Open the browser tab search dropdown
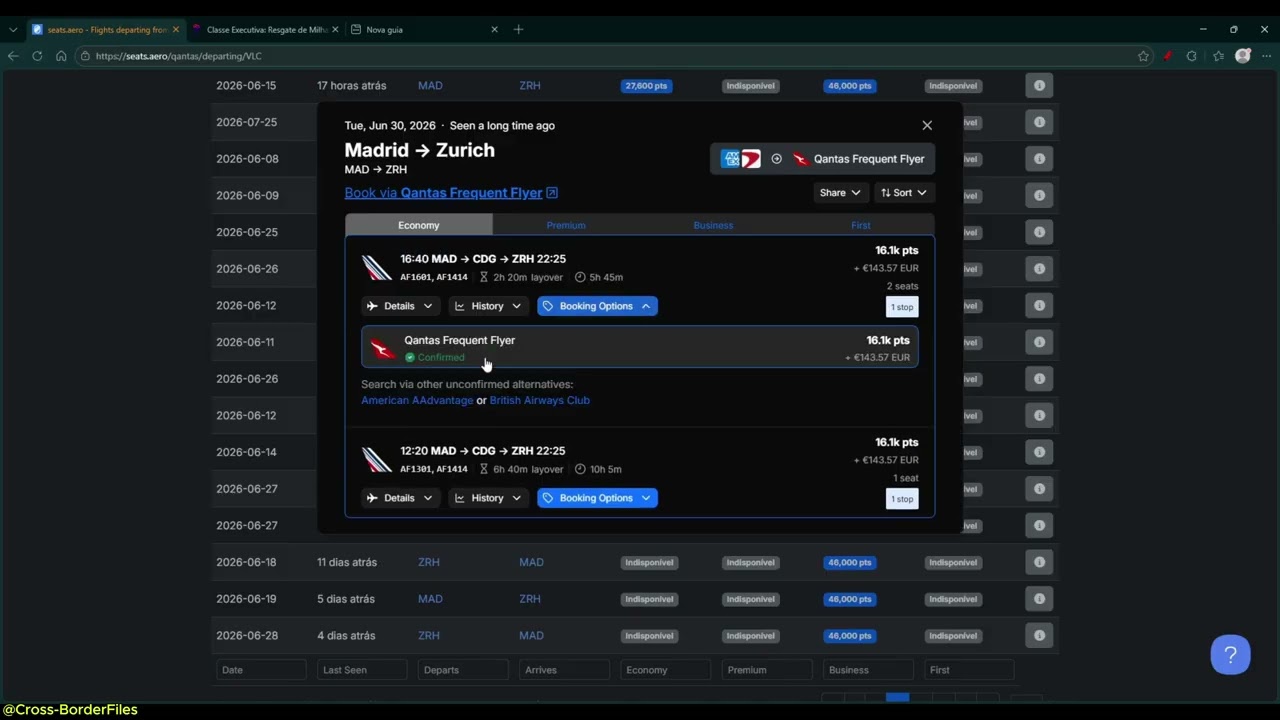The height and width of the screenshot is (720, 1280). click(12, 30)
